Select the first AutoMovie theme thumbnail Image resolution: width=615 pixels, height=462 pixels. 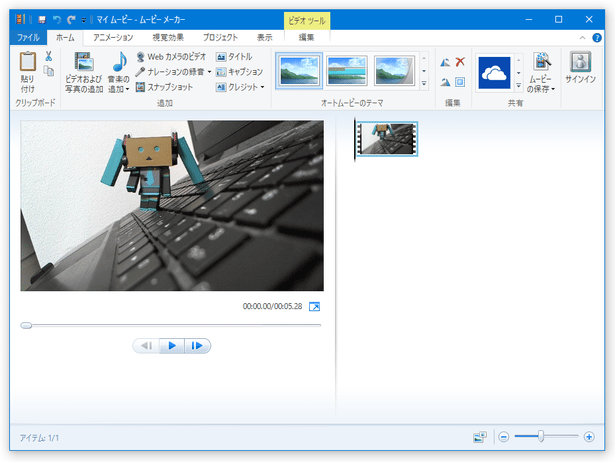pyautogui.click(x=299, y=71)
